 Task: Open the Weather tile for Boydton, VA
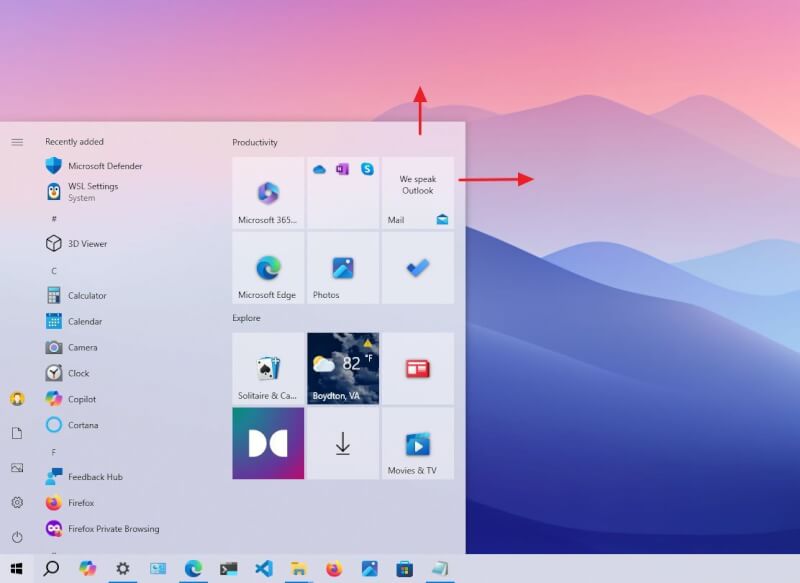click(343, 368)
